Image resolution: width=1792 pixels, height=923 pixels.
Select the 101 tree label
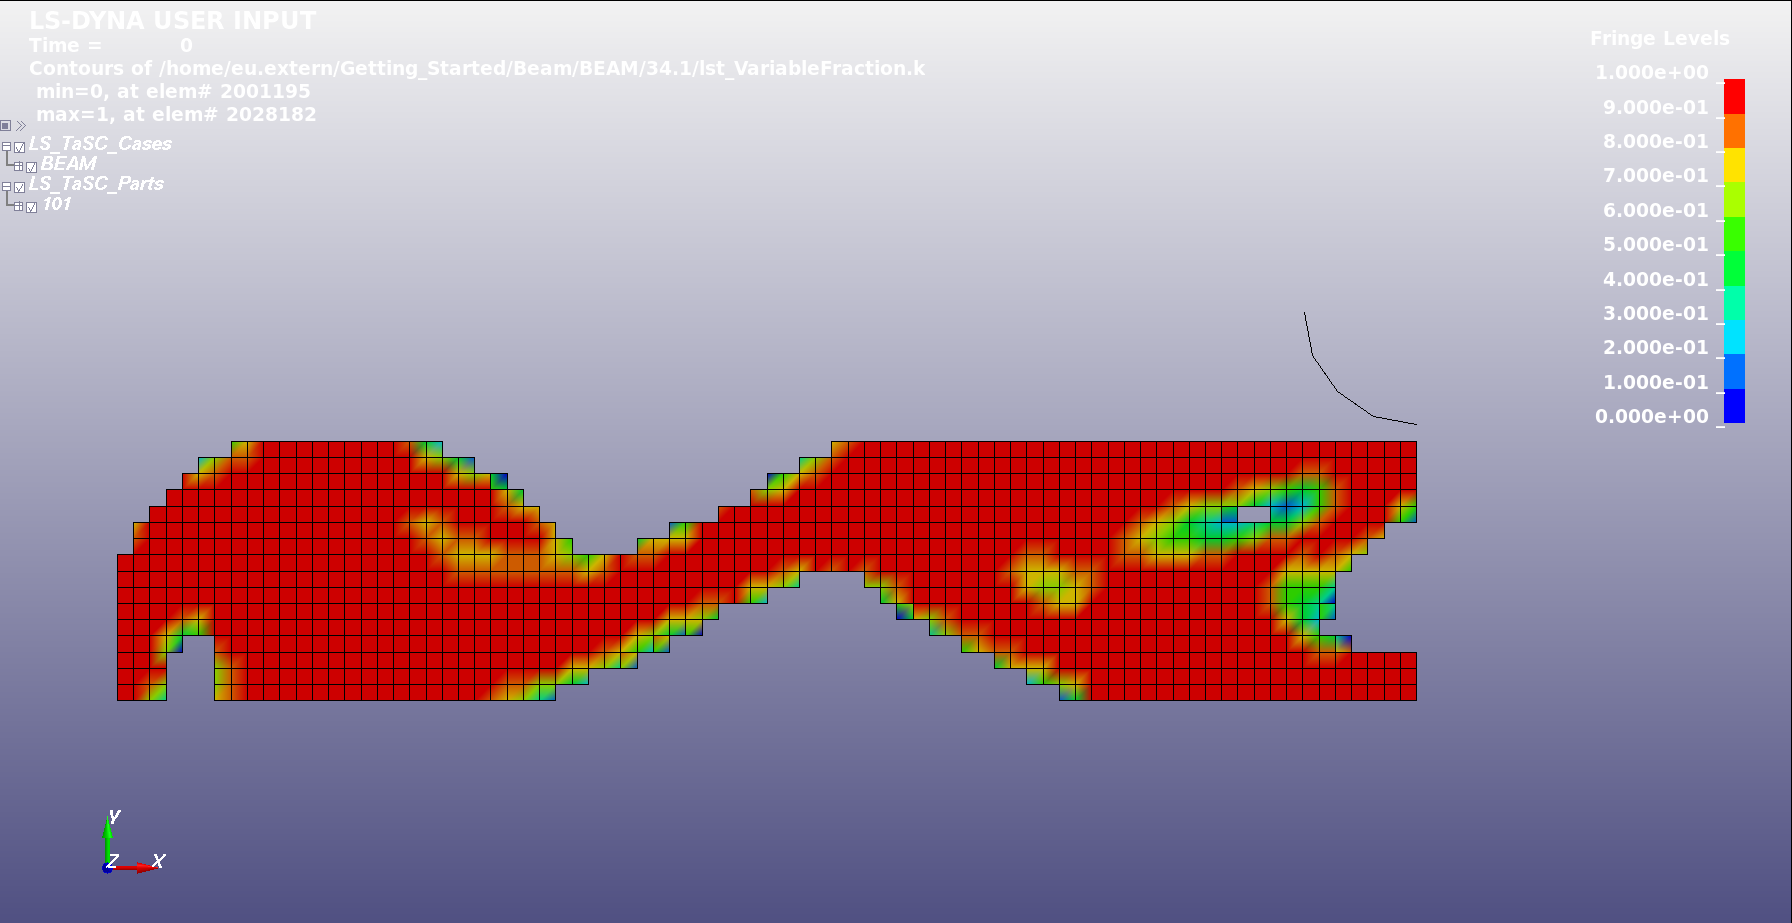pyautogui.click(x=57, y=203)
